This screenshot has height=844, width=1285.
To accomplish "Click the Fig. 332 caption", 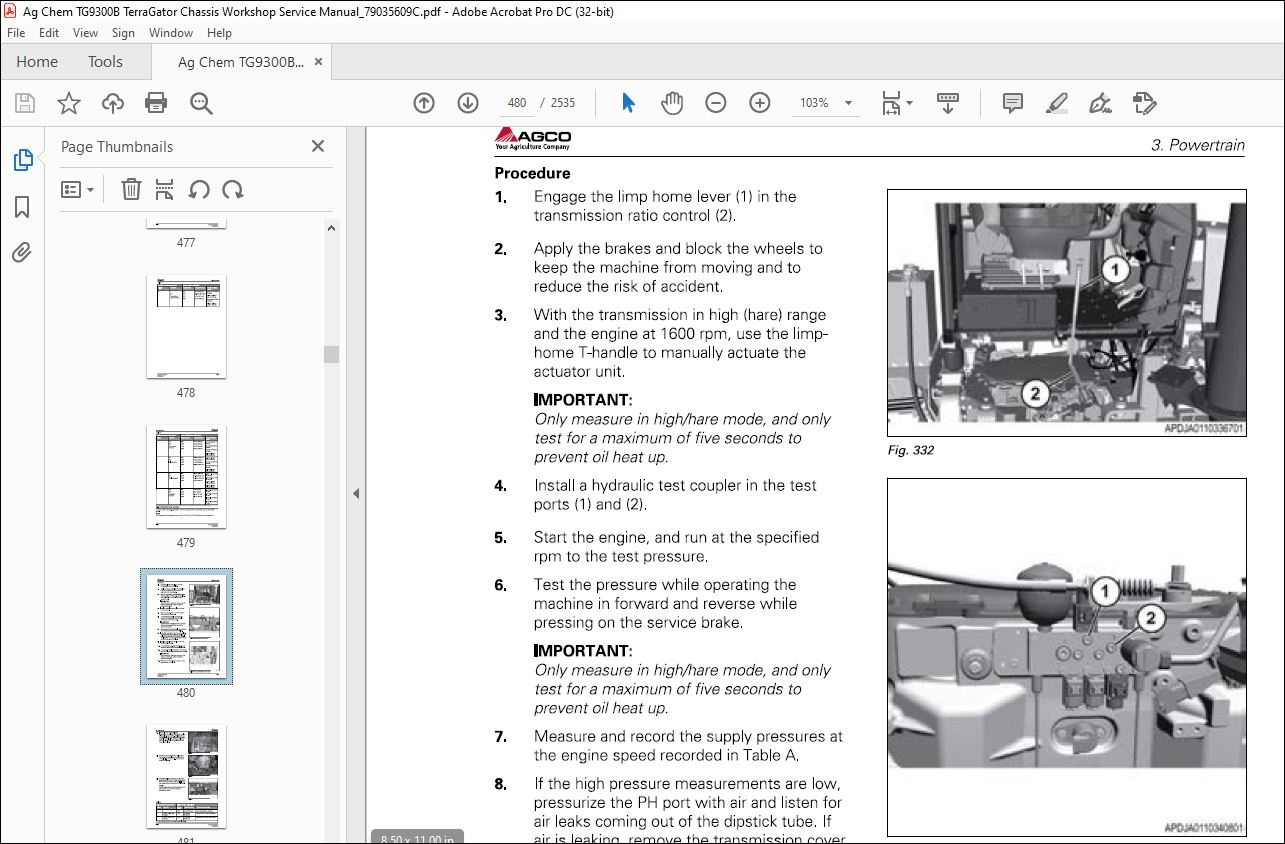I will click(910, 450).
